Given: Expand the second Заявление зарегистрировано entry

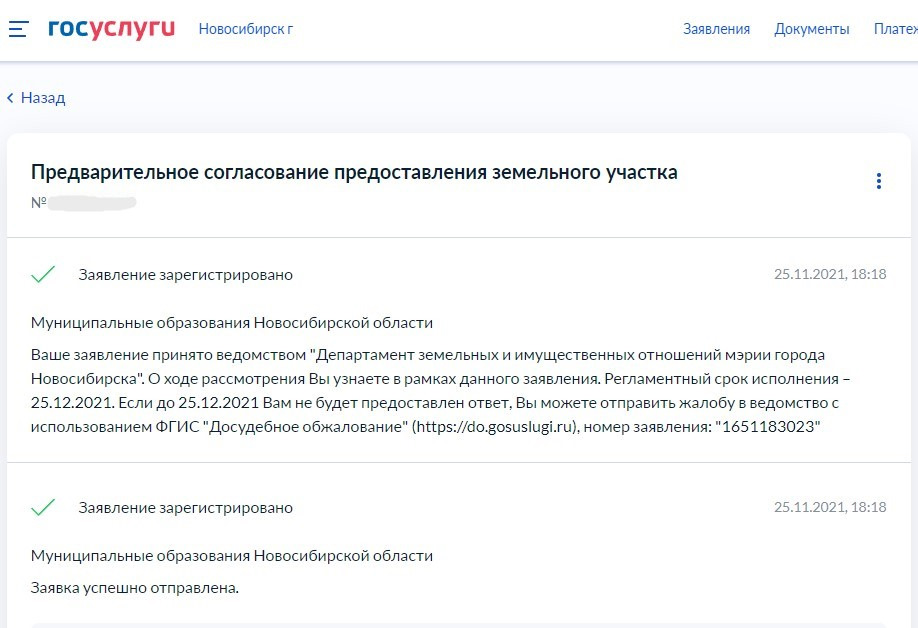Looking at the screenshot, I should [x=184, y=507].
